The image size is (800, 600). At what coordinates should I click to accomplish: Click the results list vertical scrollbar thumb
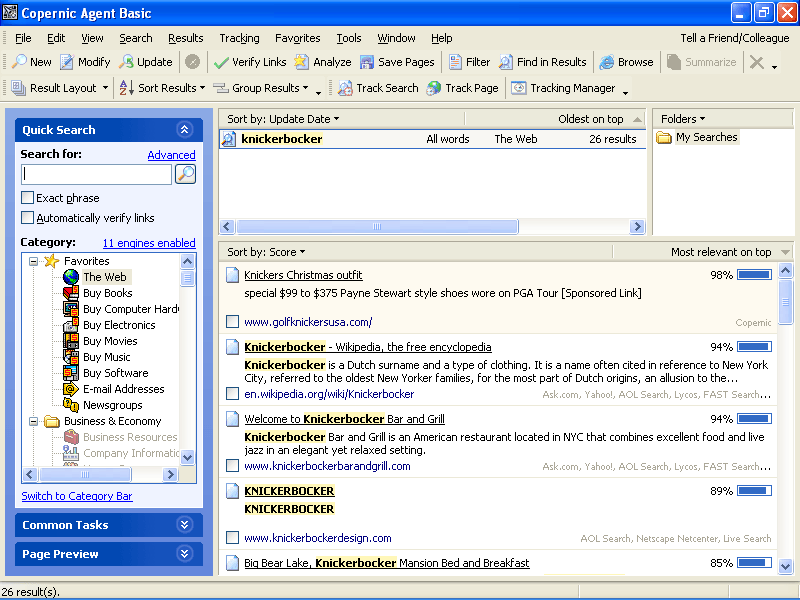coord(786,302)
